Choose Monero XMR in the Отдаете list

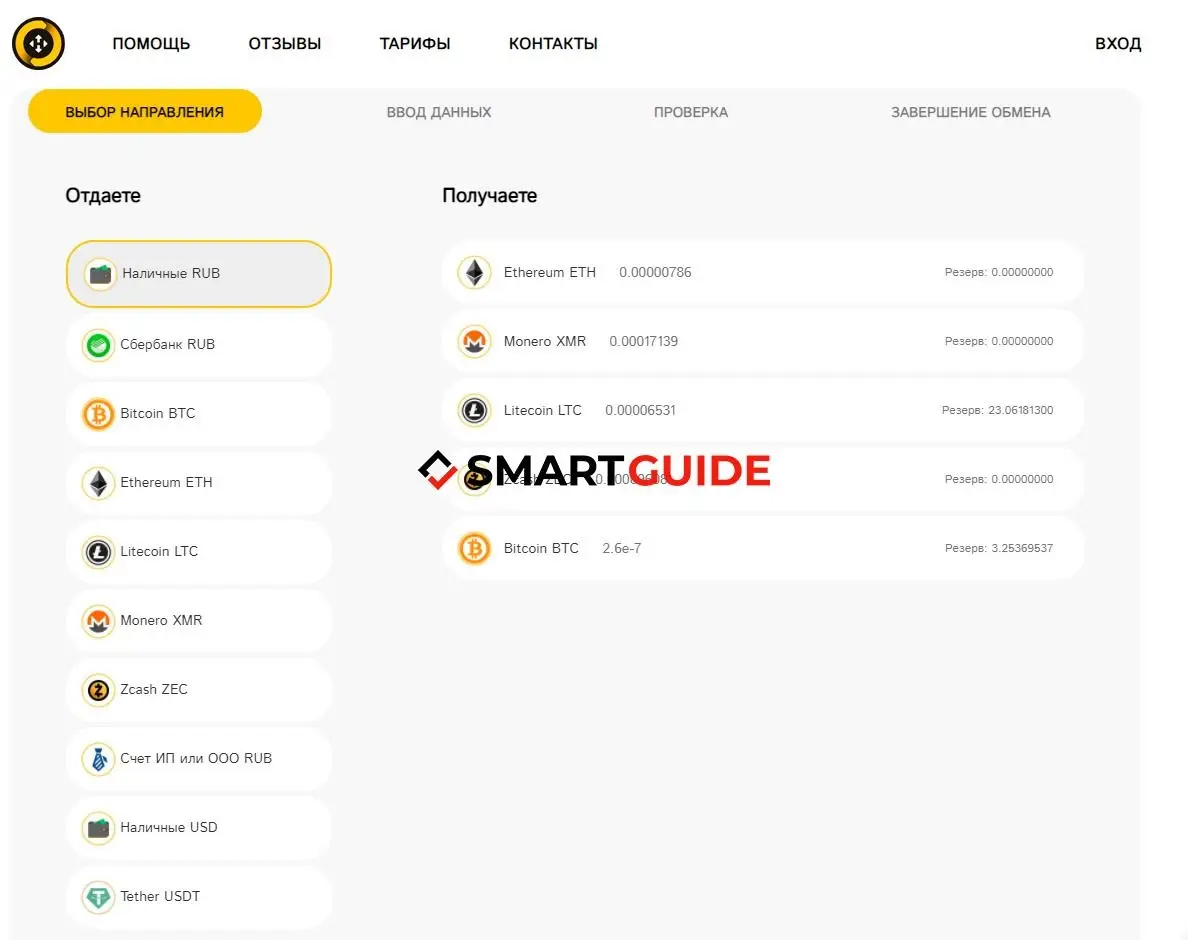[198, 621]
